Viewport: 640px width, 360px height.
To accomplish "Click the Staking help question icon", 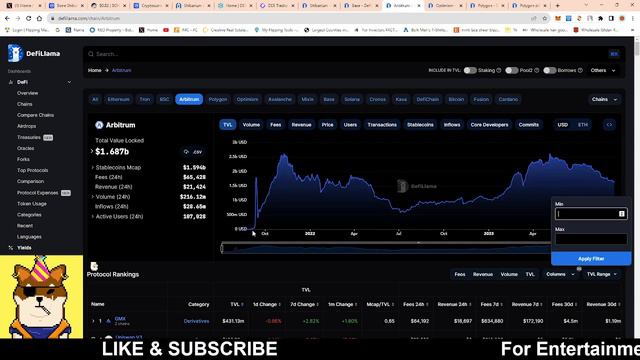I will (499, 70).
